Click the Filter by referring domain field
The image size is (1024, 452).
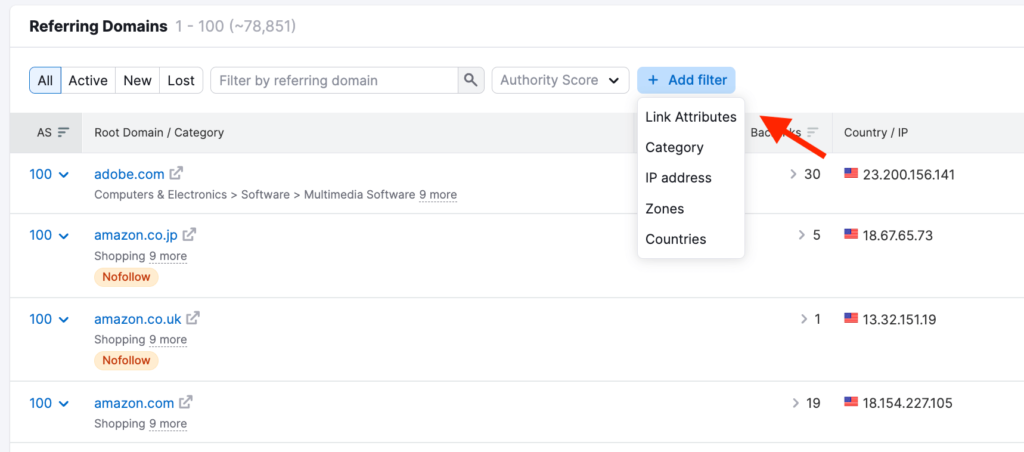334,80
